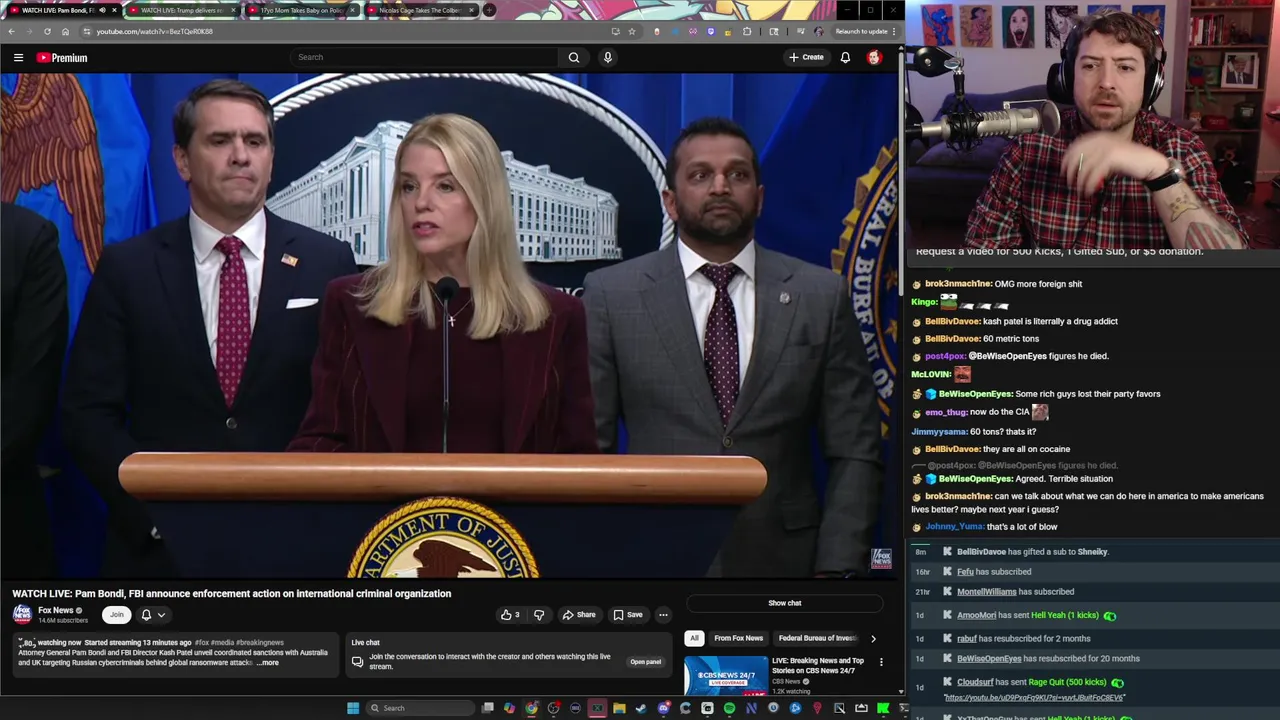Reload the page in browser

coord(47,31)
